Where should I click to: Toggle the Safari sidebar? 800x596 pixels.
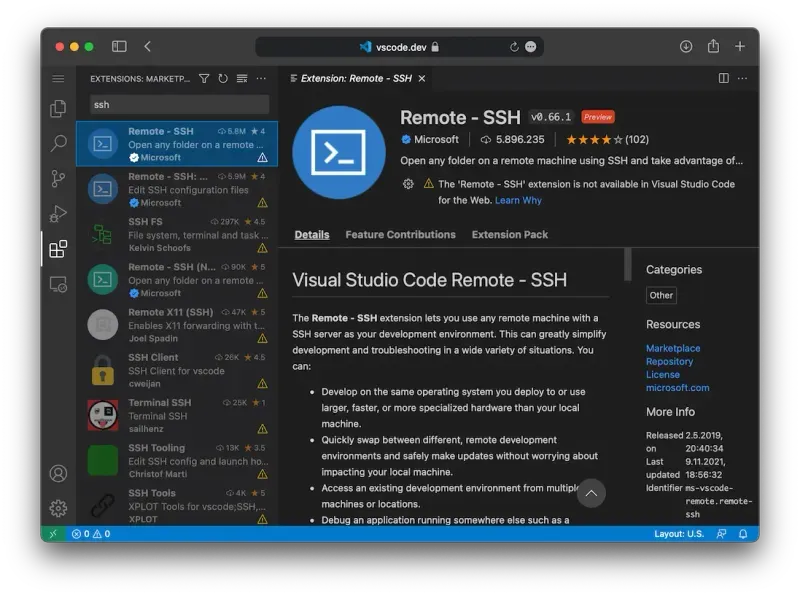tap(119, 46)
